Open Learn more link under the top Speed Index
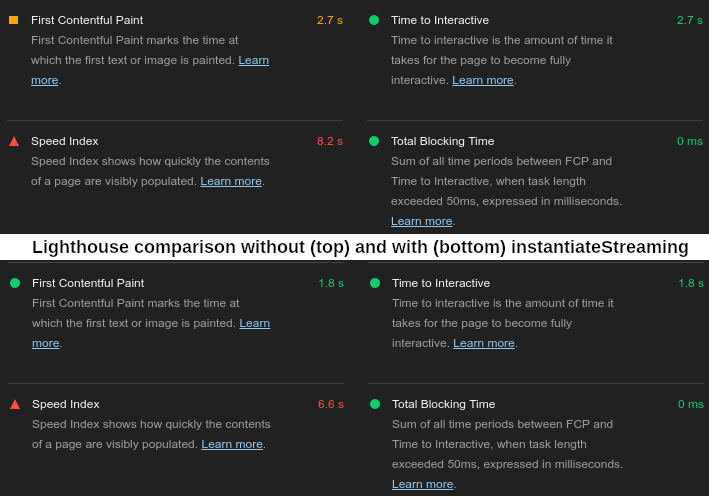This screenshot has width=709, height=496. point(231,181)
